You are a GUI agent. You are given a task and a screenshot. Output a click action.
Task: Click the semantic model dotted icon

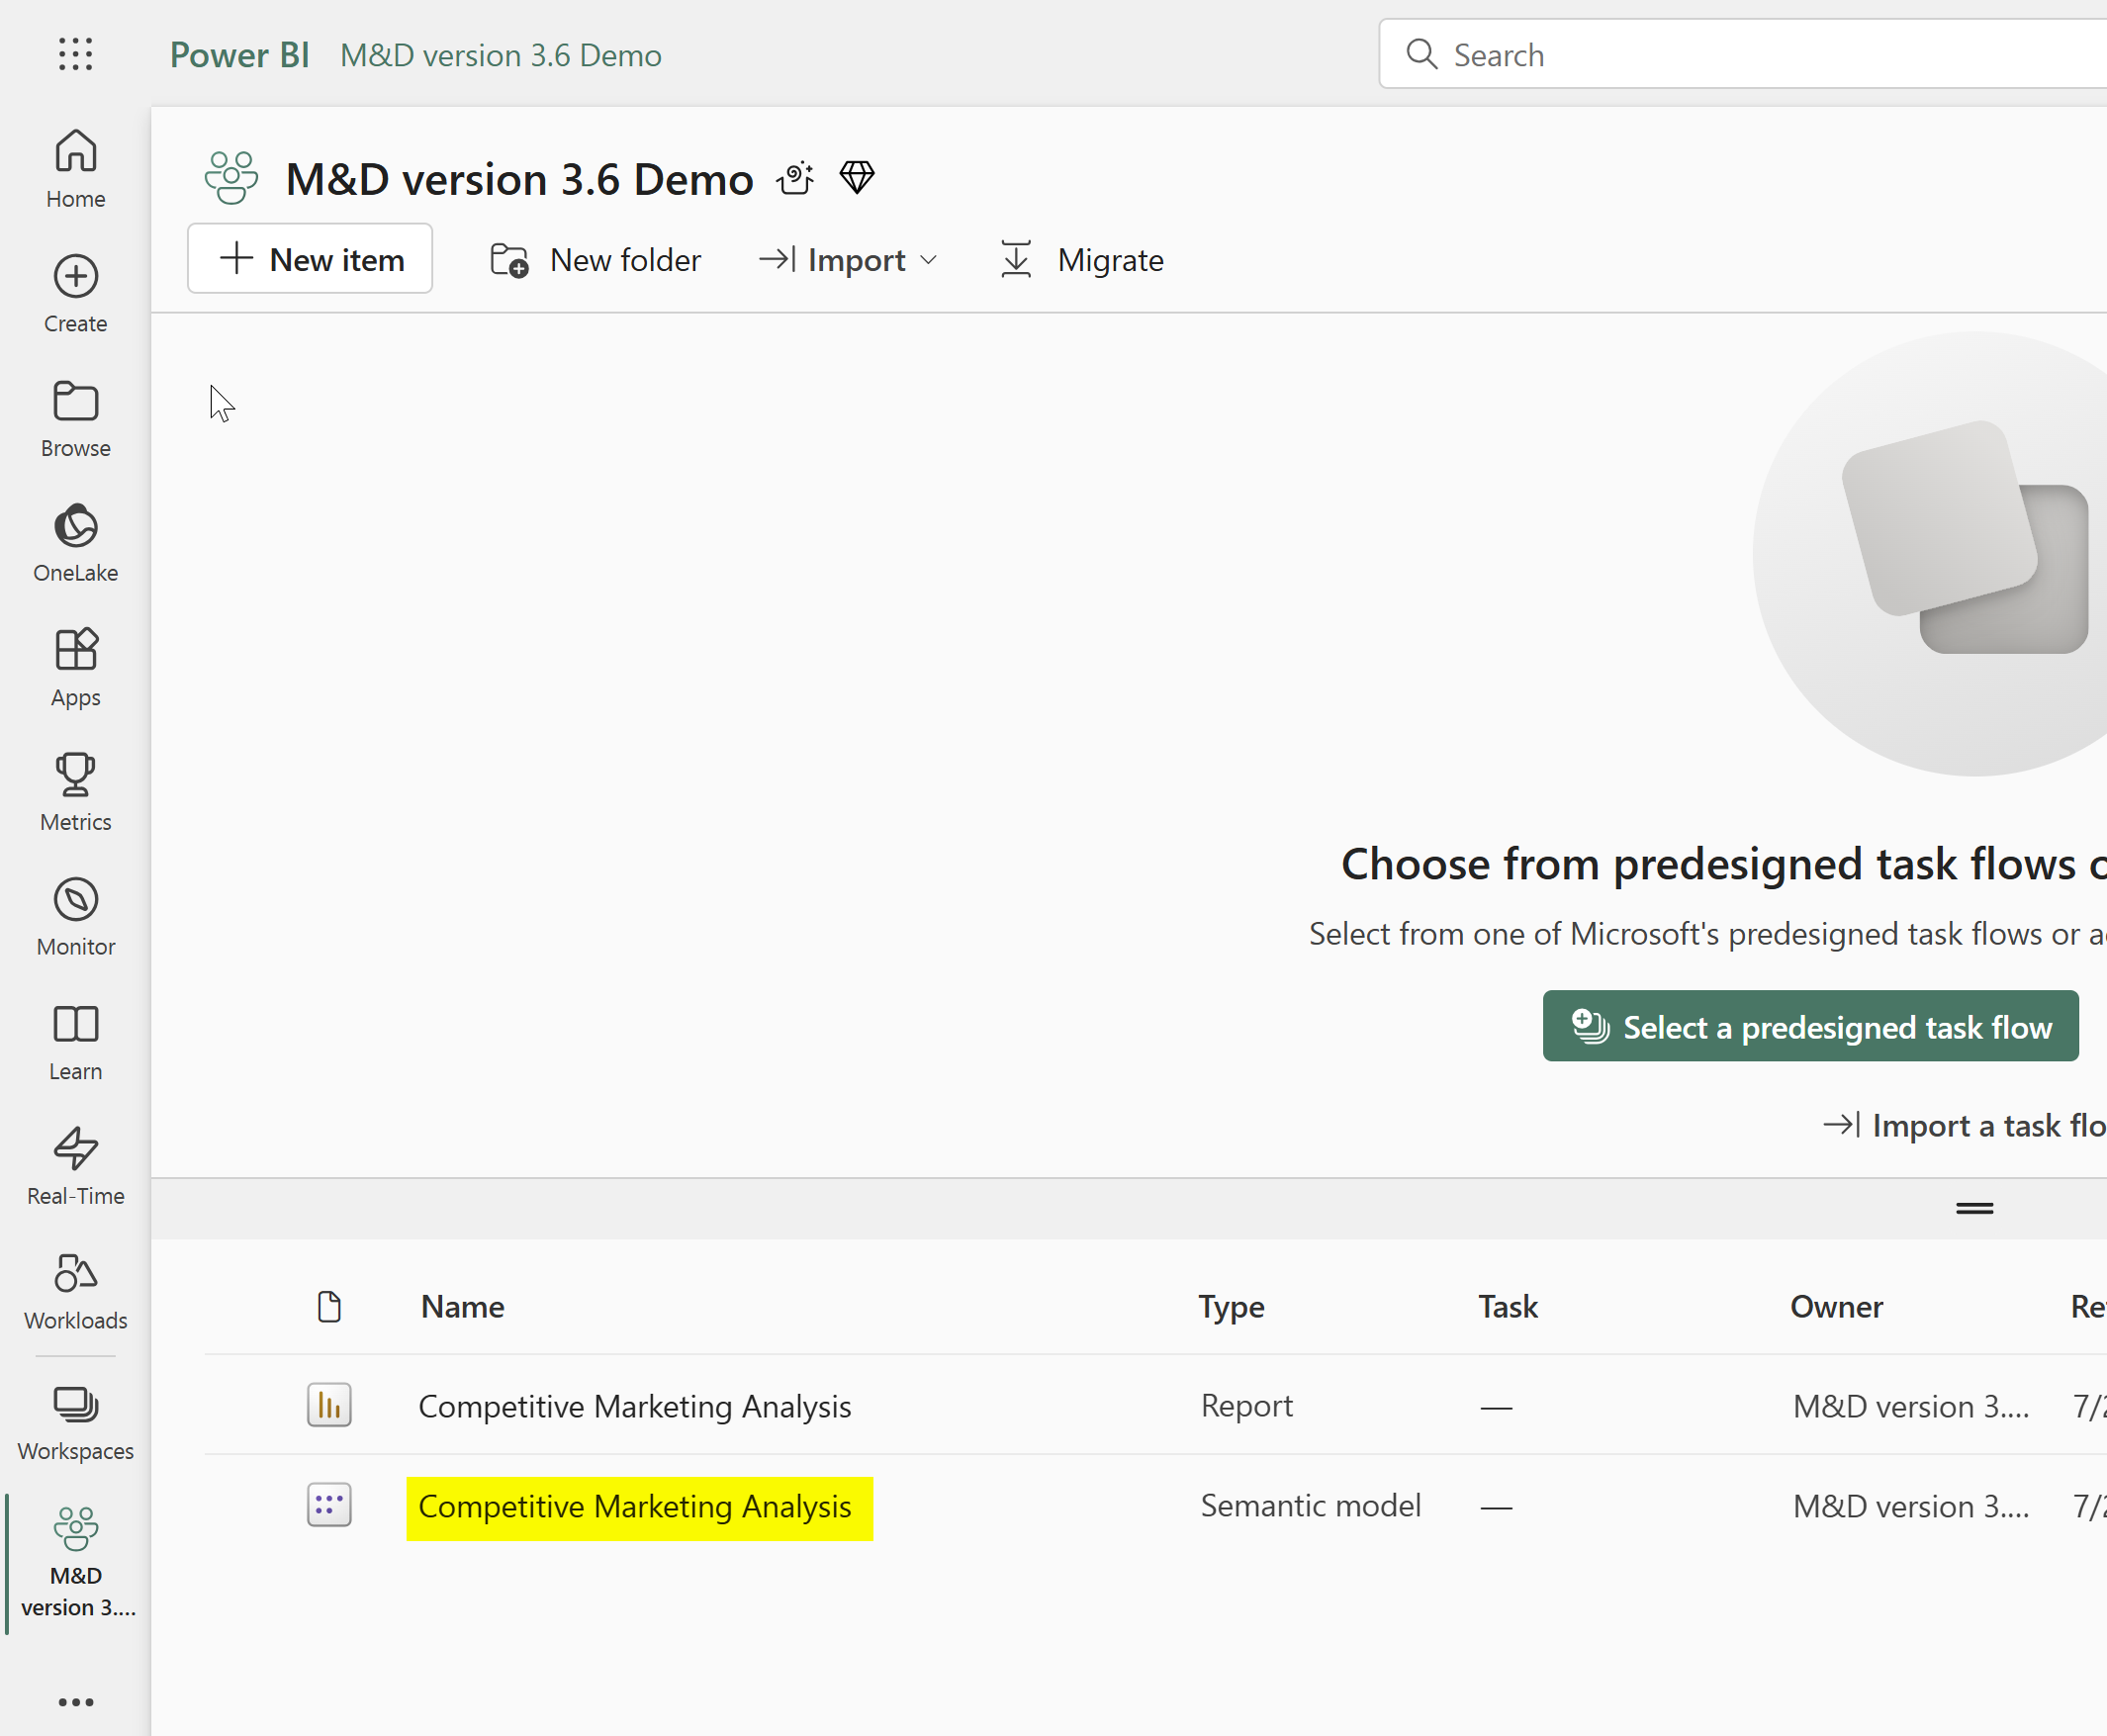[x=329, y=1505]
